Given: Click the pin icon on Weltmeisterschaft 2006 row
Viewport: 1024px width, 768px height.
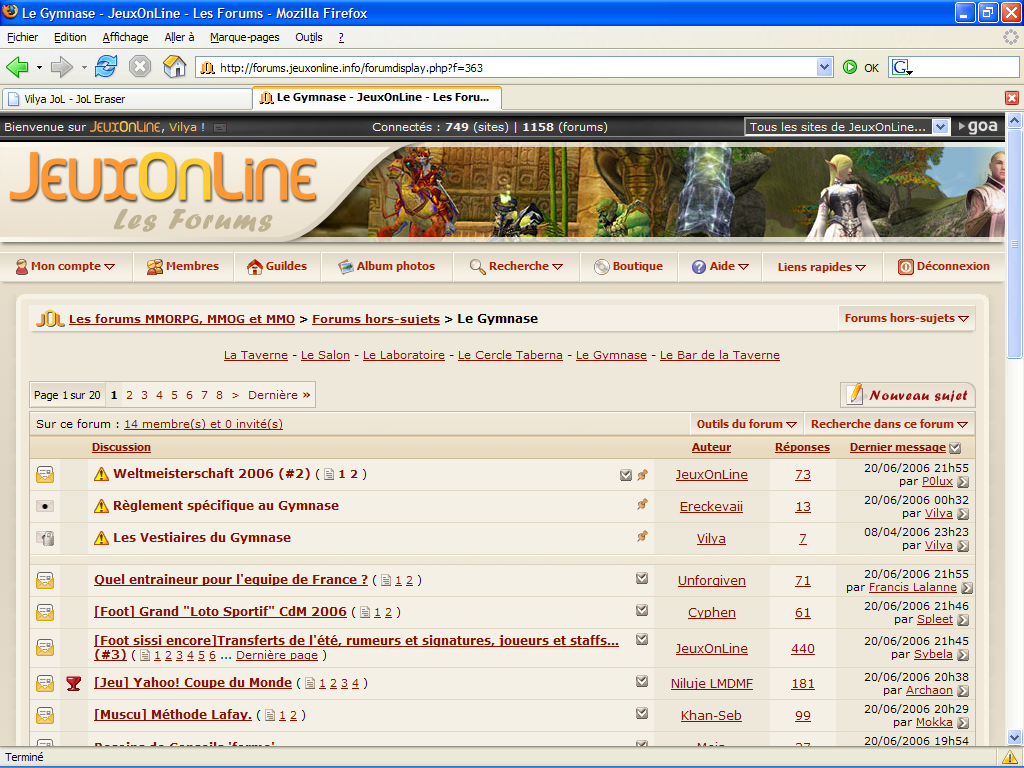Looking at the screenshot, I should pos(643,474).
